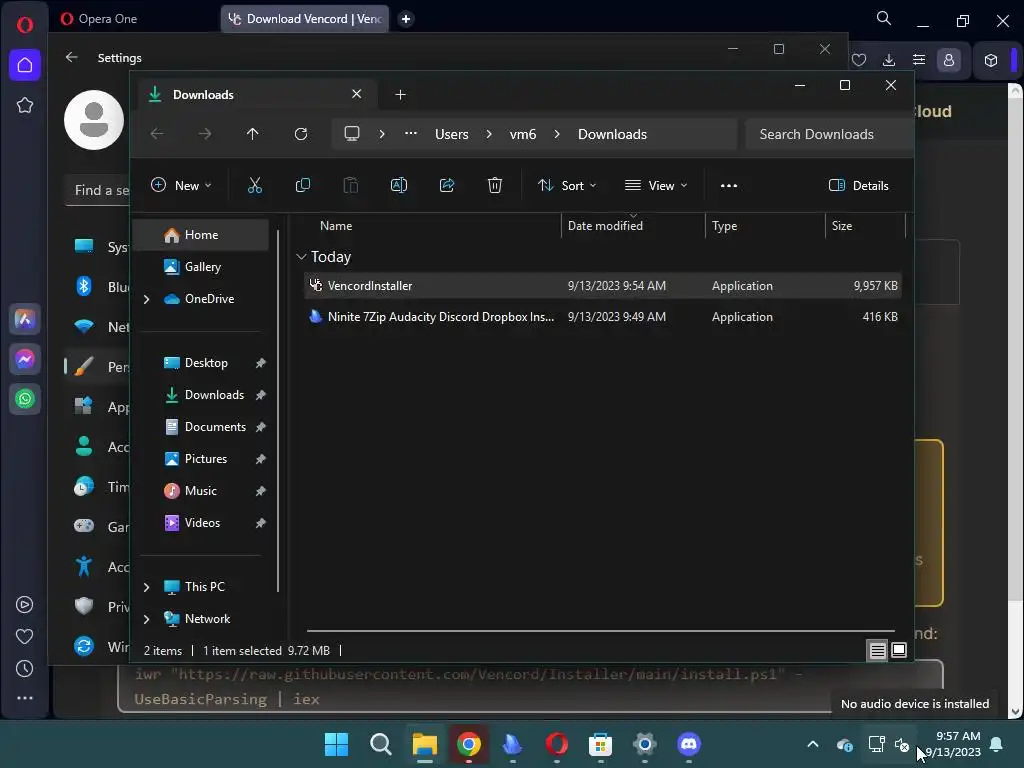Select the Ninite 7Zip Audacity Discord file
The height and width of the screenshot is (768, 1024).
point(603,317)
